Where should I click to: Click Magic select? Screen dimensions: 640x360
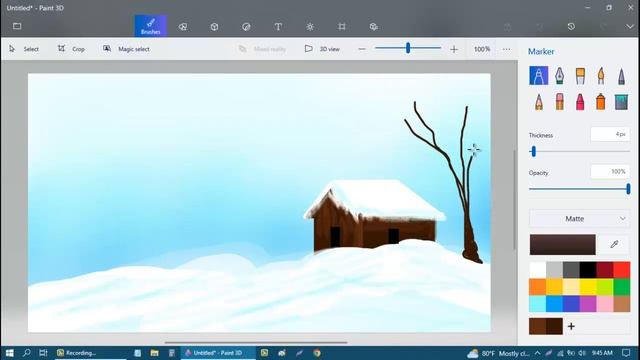point(126,49)
